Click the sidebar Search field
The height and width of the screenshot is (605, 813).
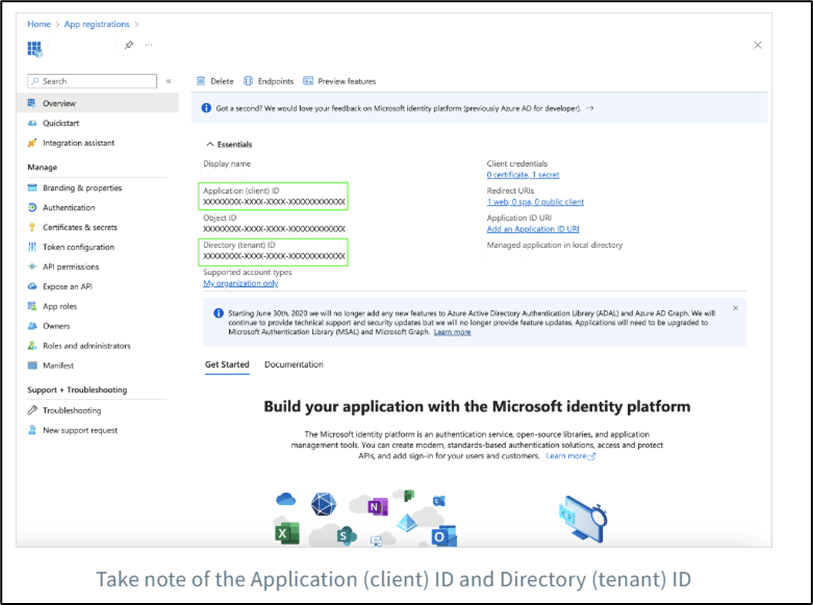point(92,81)
